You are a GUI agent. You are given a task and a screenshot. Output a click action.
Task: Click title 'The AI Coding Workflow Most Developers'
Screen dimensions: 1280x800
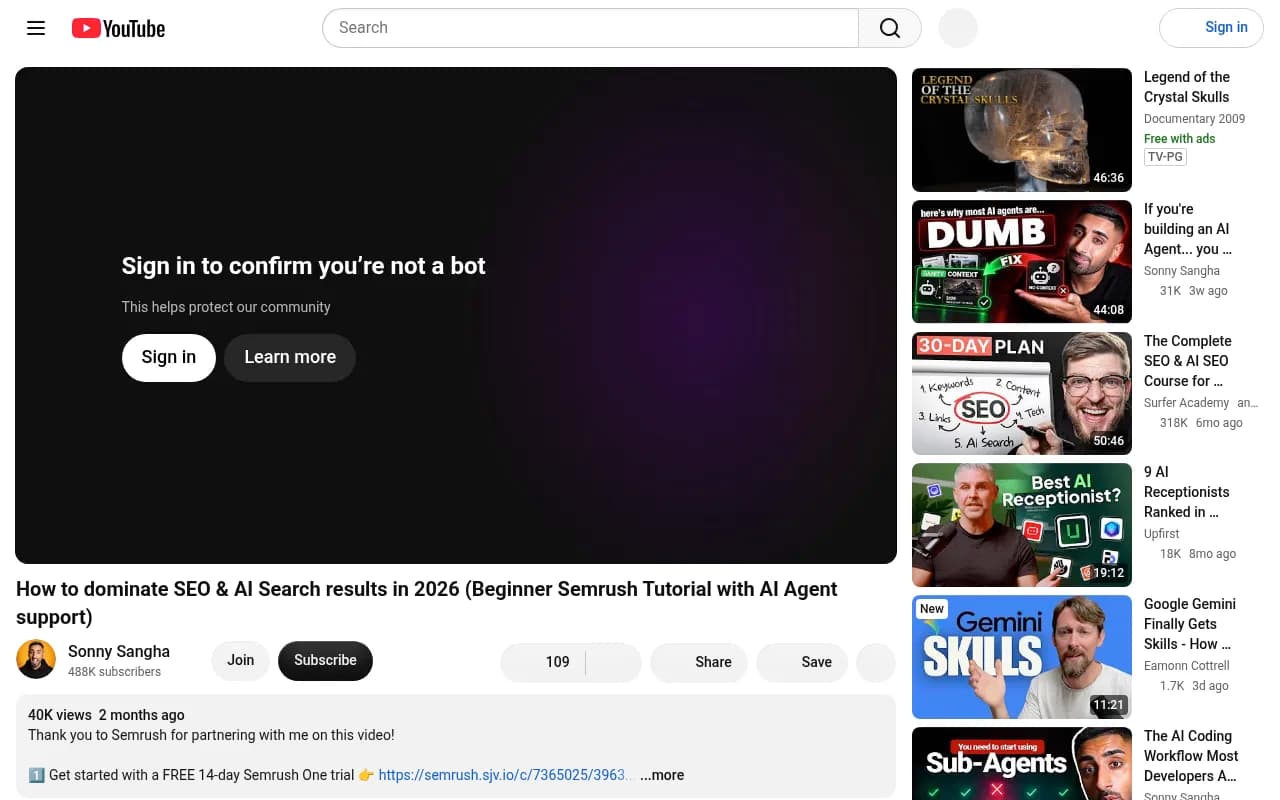tap(1191, 756)
